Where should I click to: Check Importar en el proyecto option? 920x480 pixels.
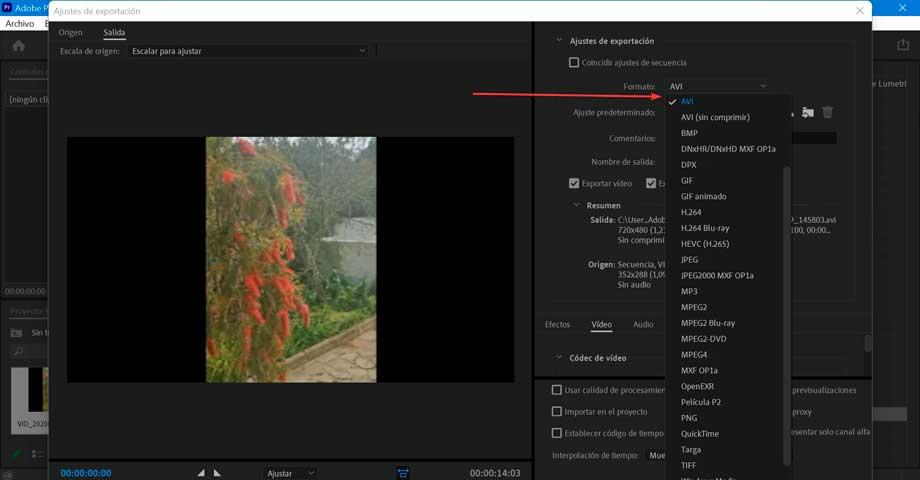[557, 411]
